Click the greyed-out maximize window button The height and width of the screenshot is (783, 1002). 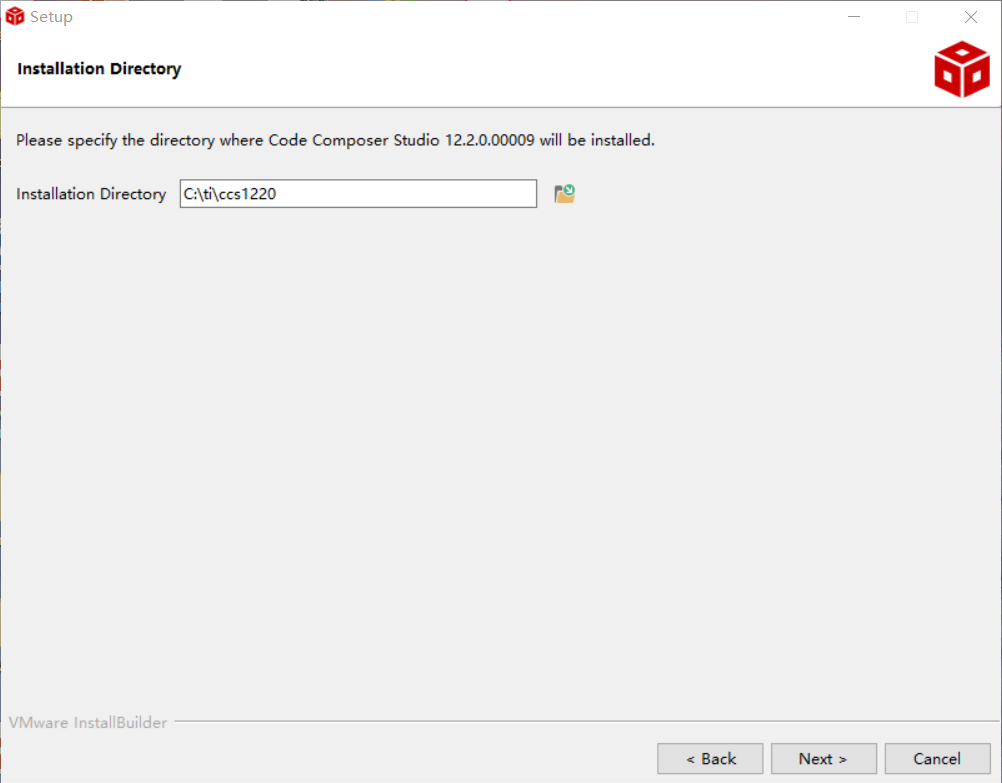coord(912,17)
